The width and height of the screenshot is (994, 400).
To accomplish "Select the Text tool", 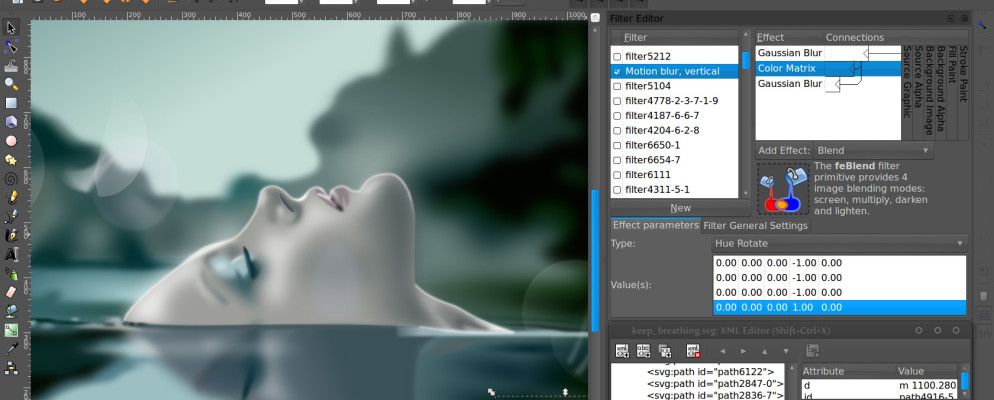I will (x=11, y=253).
